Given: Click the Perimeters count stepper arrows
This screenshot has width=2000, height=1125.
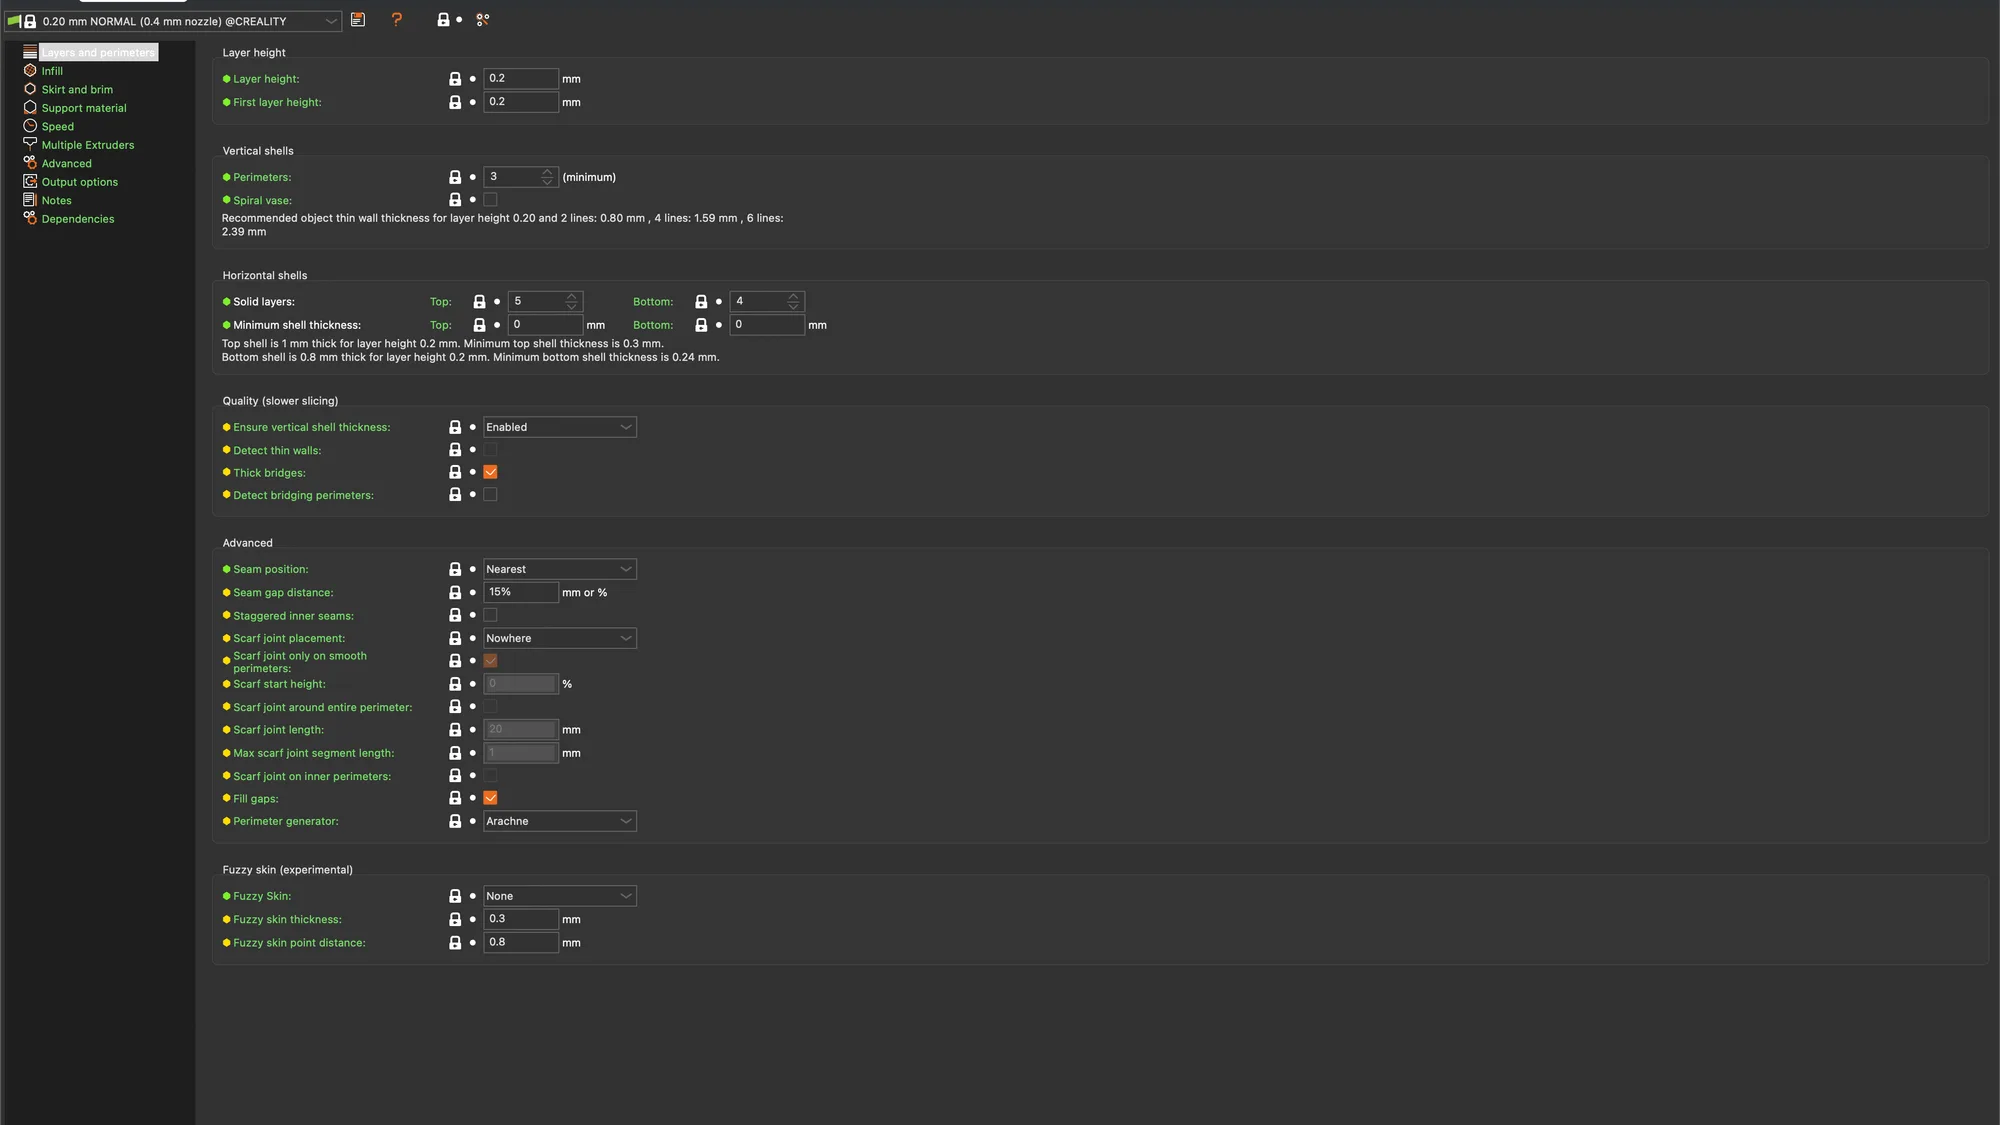Looking at the screenshot, I should [547, 177].
